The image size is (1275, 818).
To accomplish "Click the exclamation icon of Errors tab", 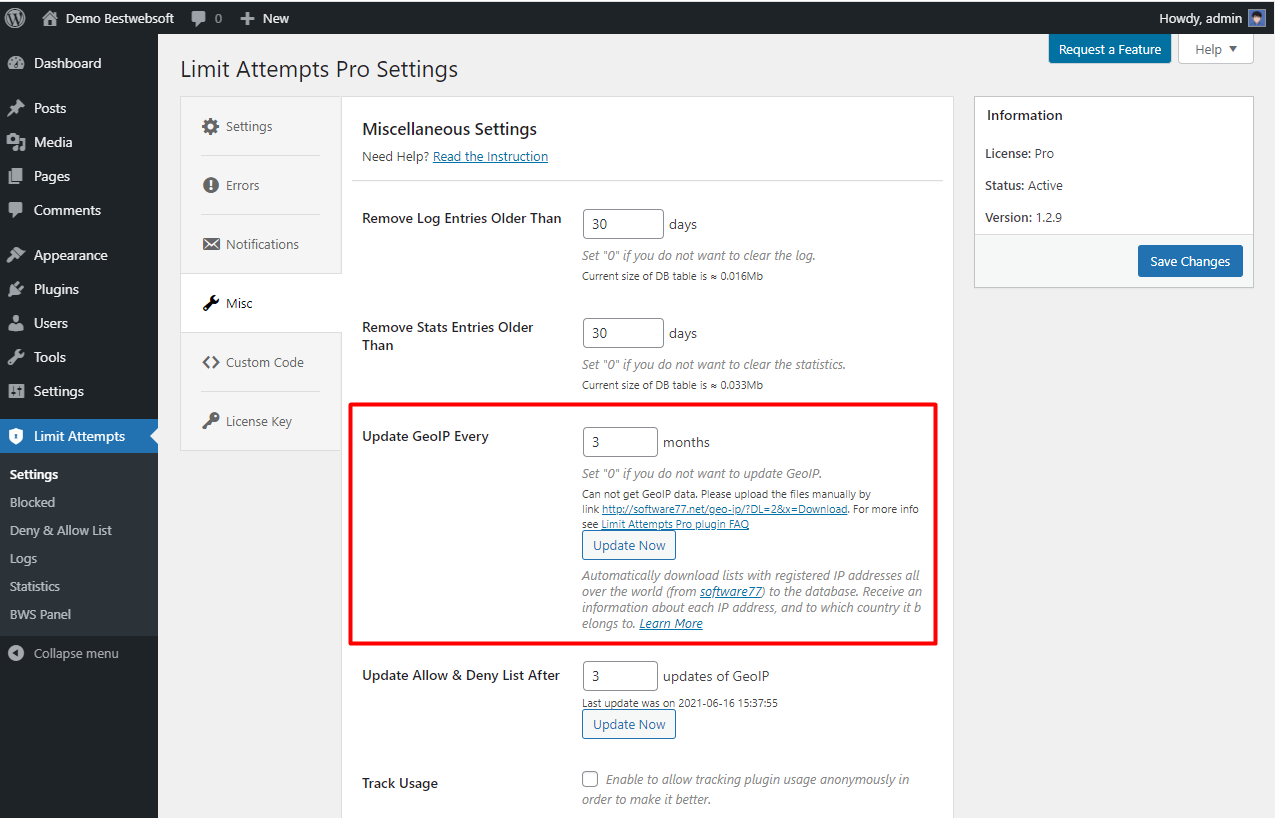I will click(x=210, y=185).
